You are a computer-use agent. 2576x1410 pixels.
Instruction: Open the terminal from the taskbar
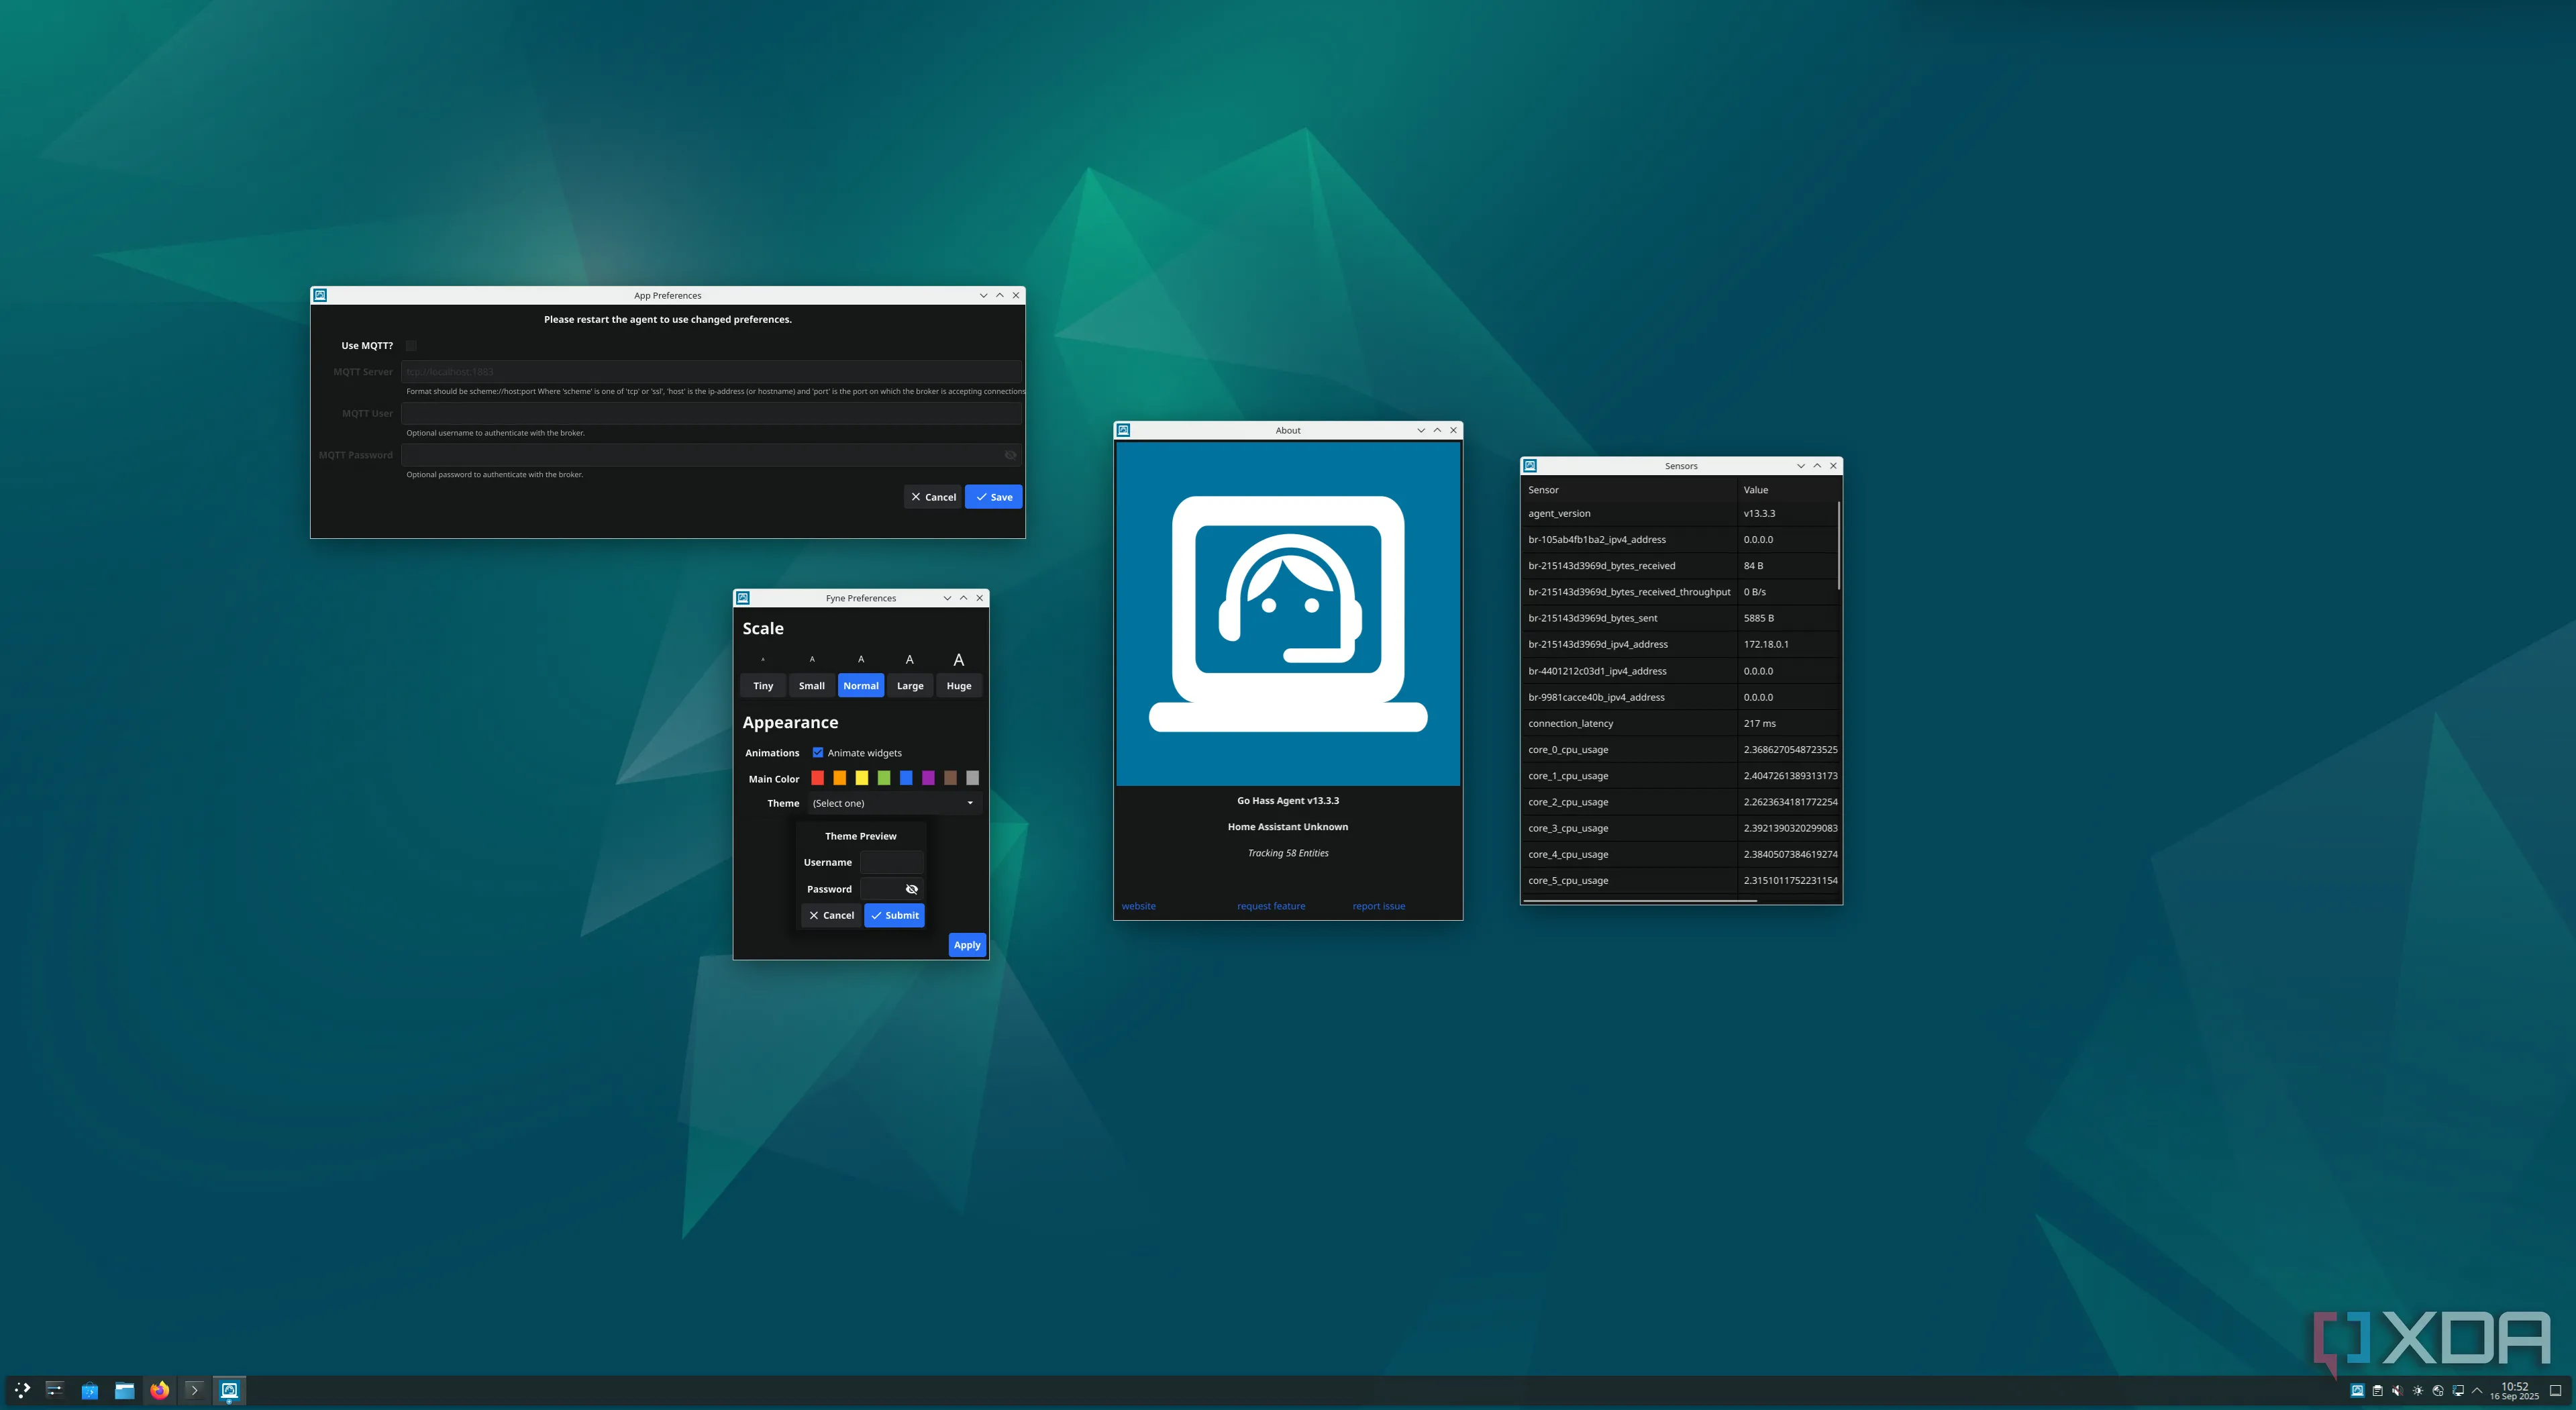pos(194,1390)
